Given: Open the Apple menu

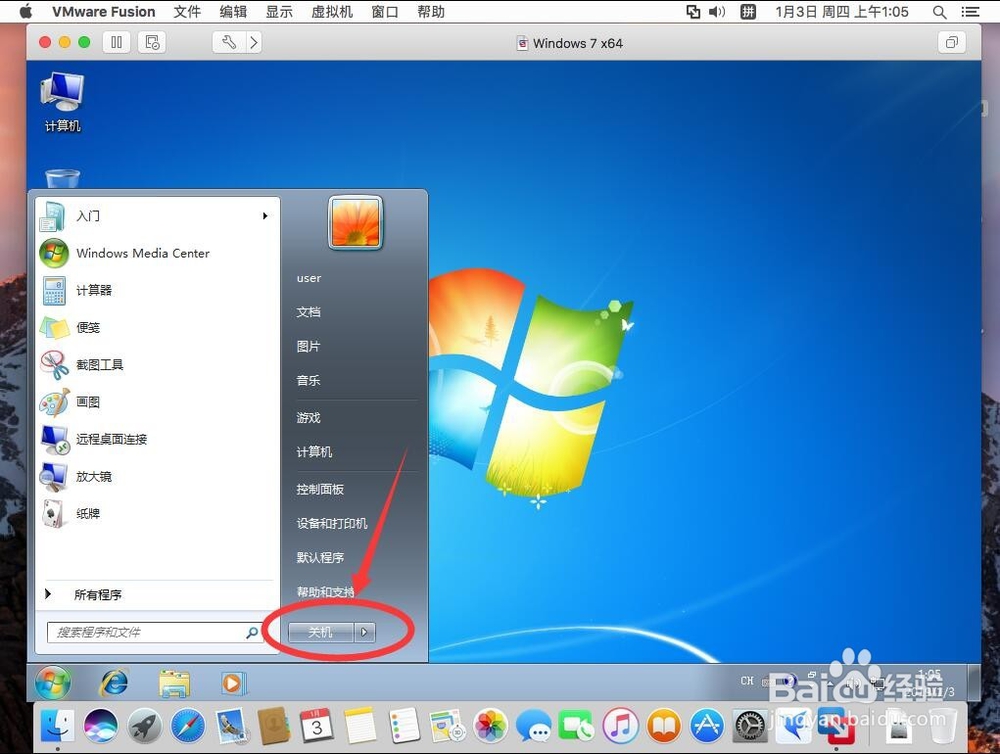Looking at the screenshot, I should [26, 11].
